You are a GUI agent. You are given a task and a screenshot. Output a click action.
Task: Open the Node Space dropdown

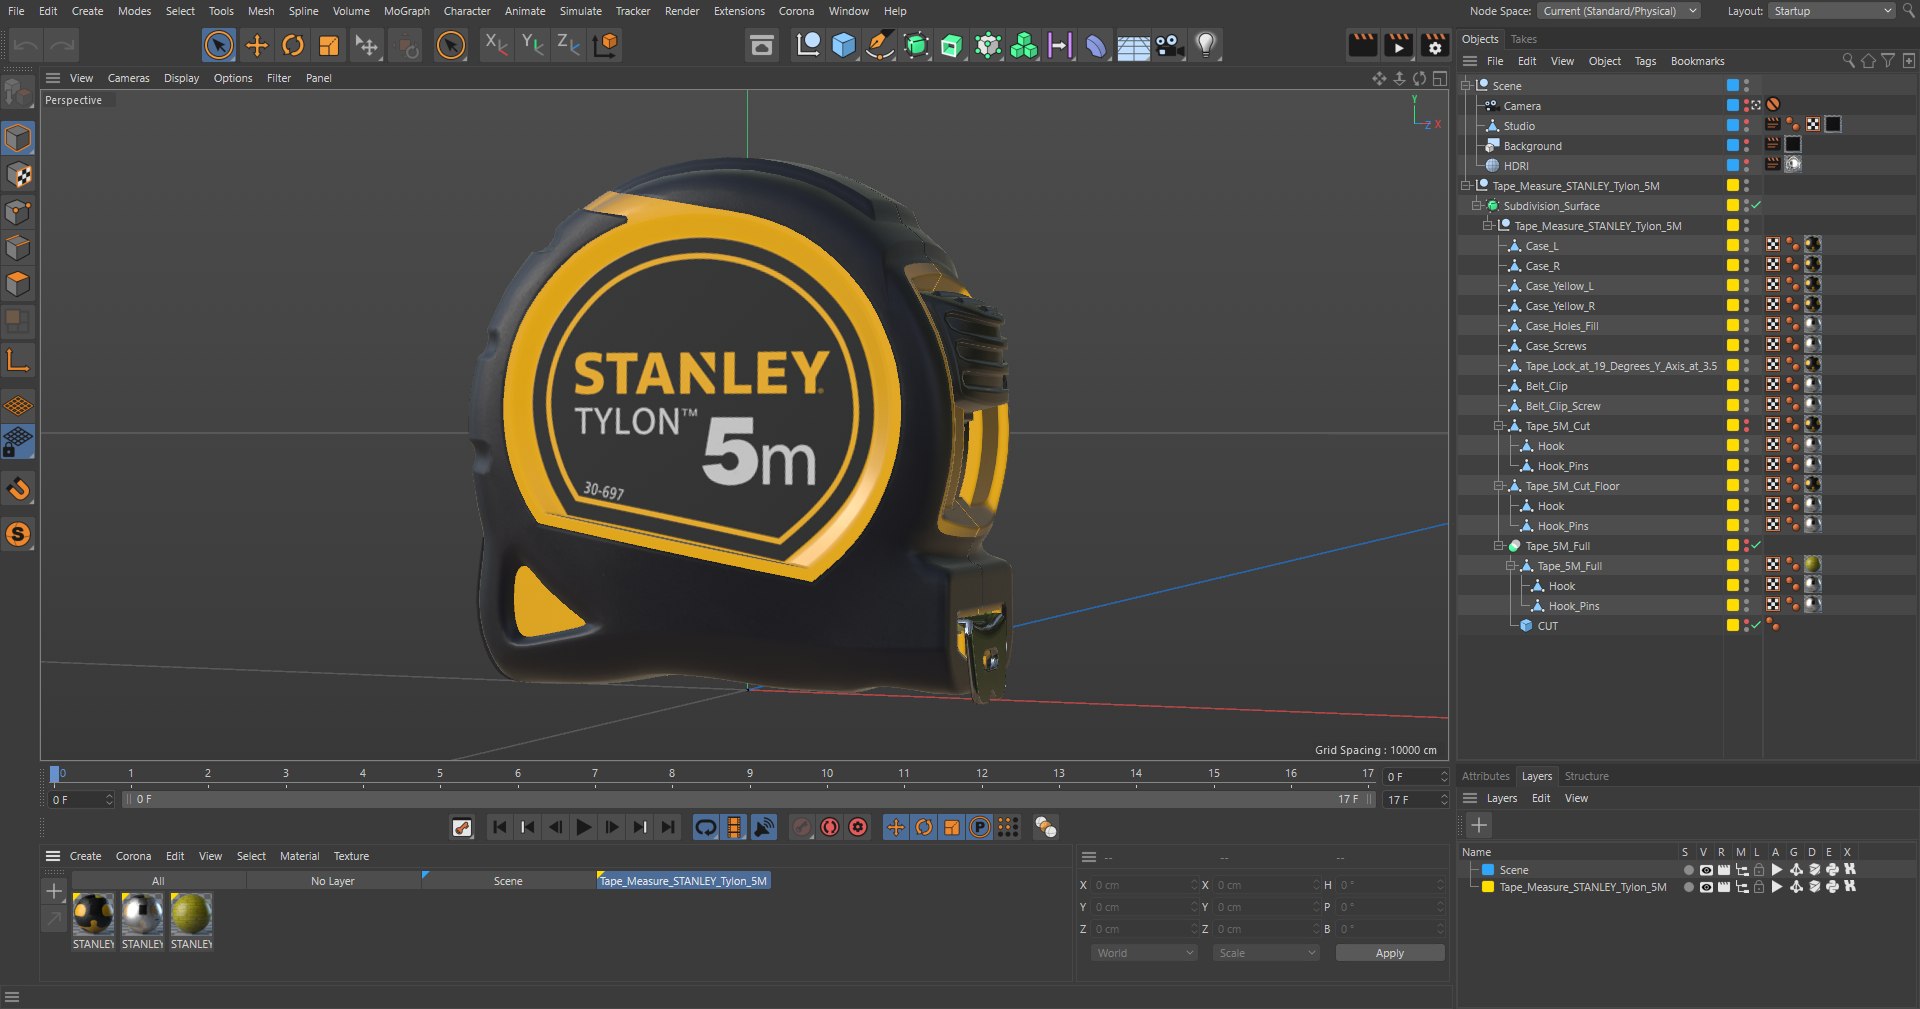tap(1619, 11)
